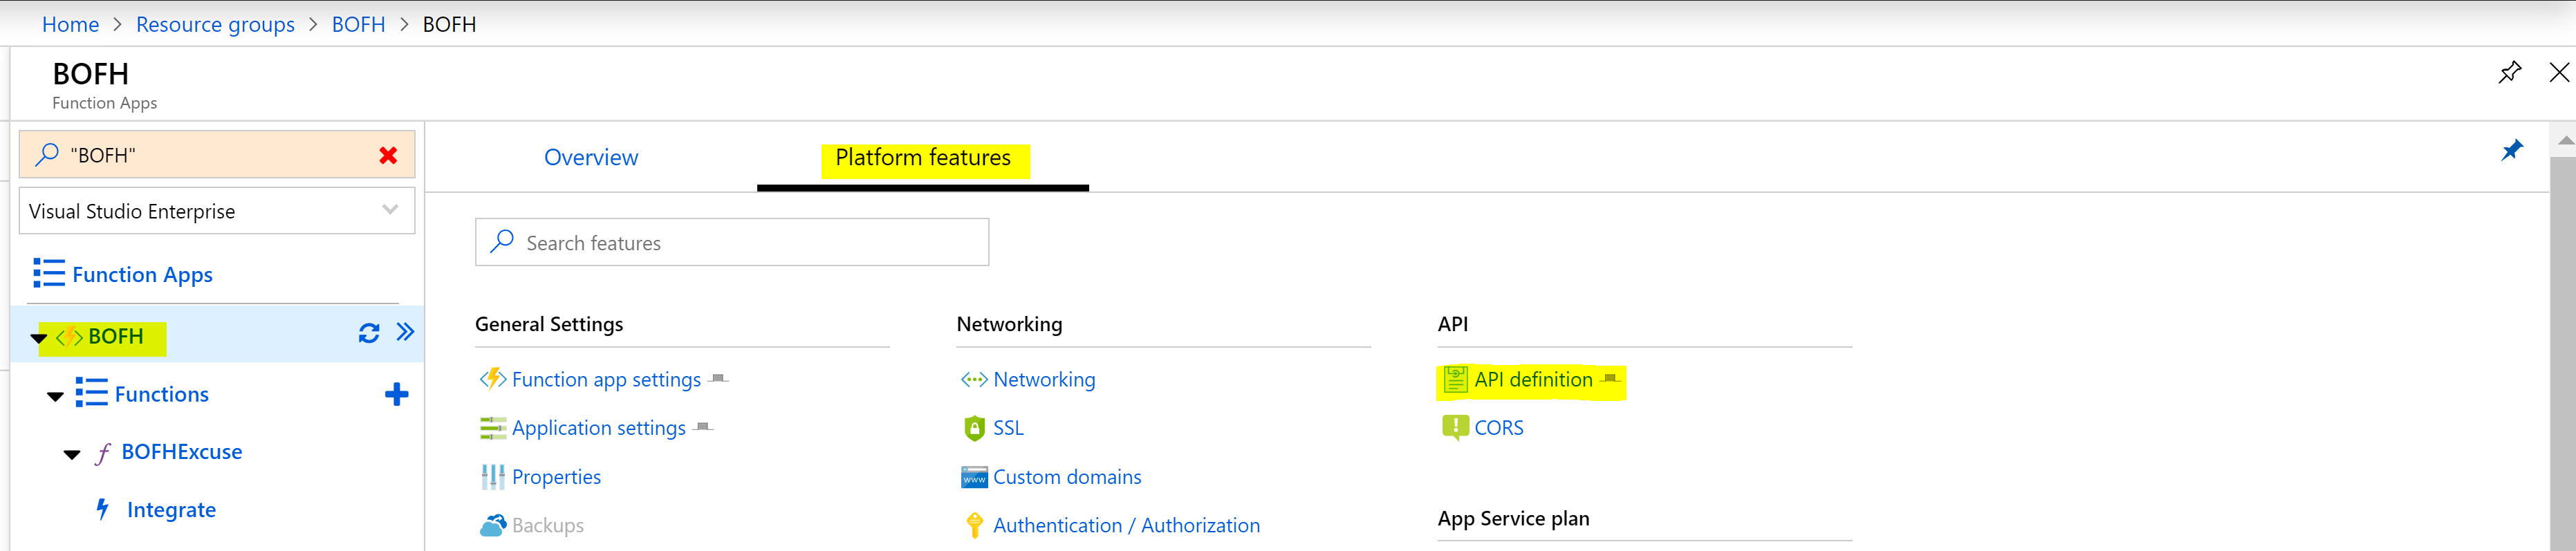Image resolution: width=2576 pixels, height=551 pixels.
Task: Refresh the BOFH function app
Action: tap(369, 334)
